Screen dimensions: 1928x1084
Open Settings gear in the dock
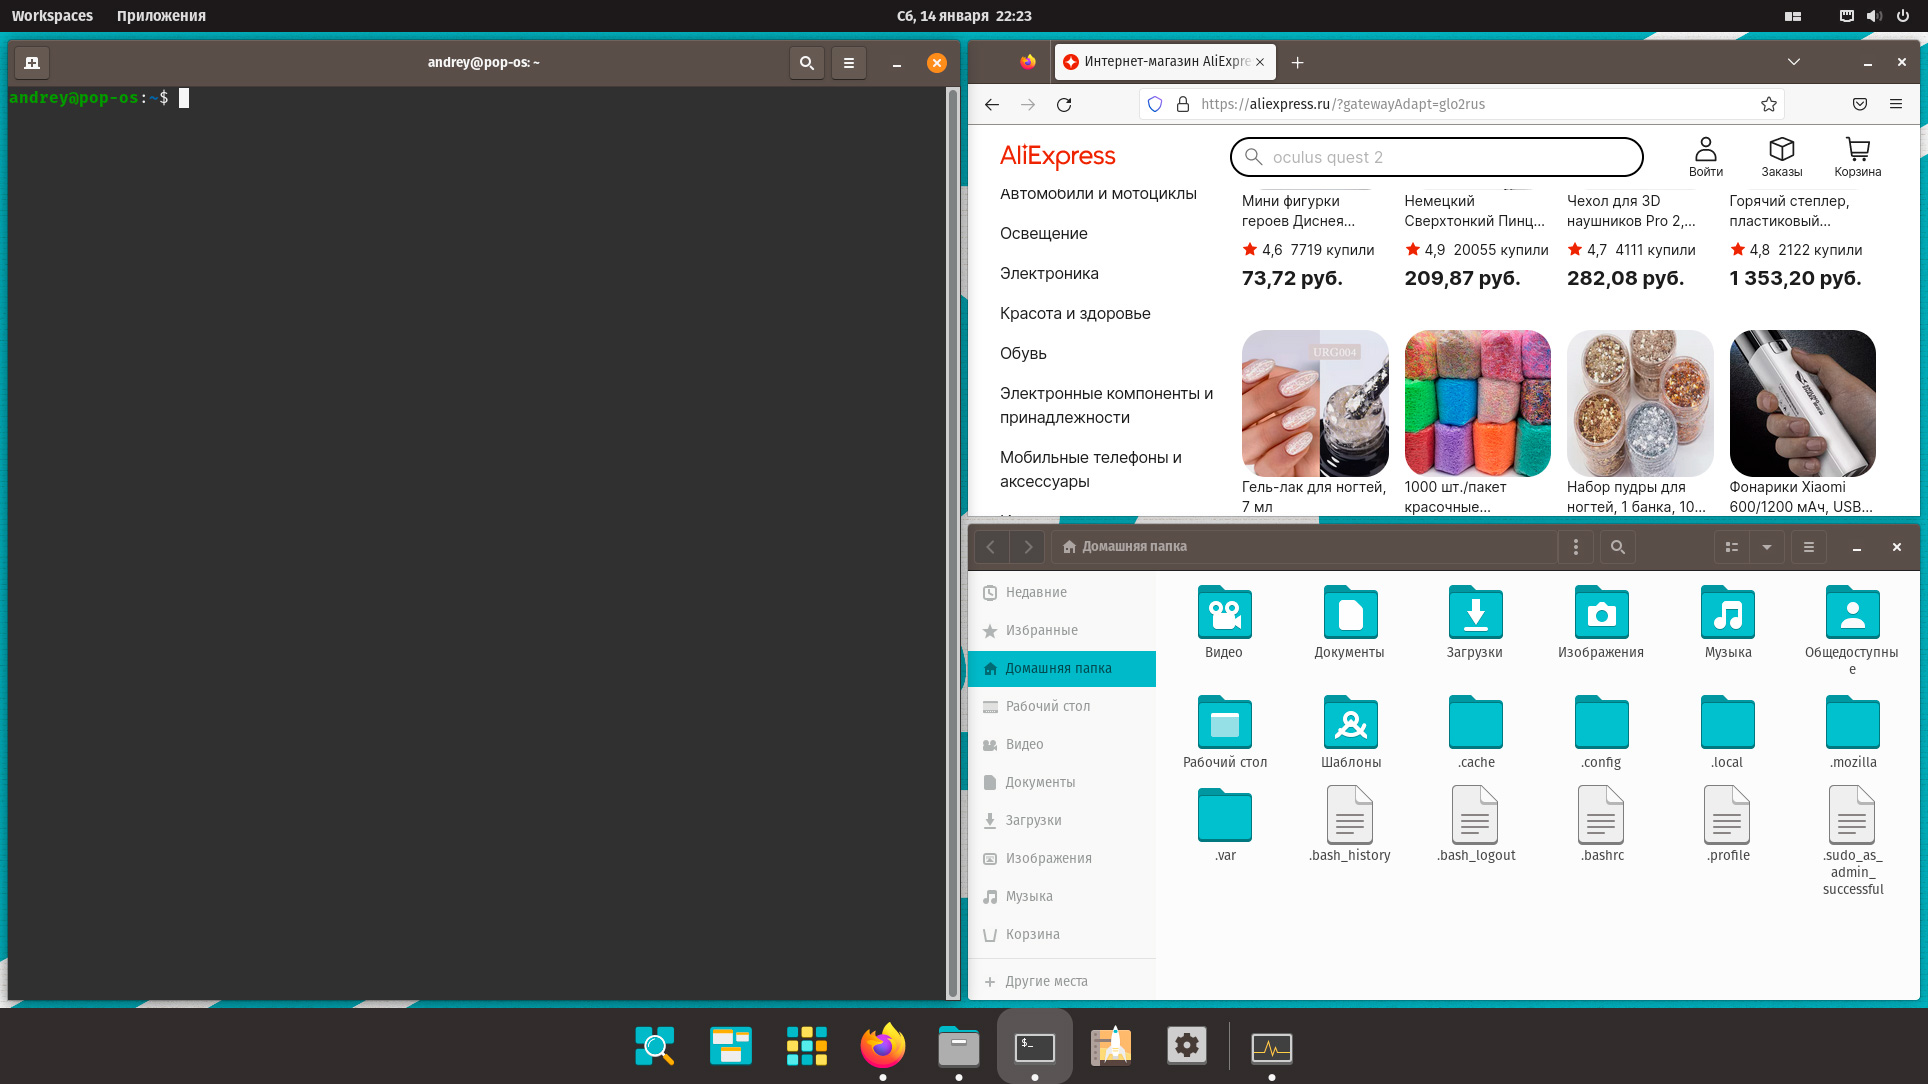(x=1186, y=1046)
